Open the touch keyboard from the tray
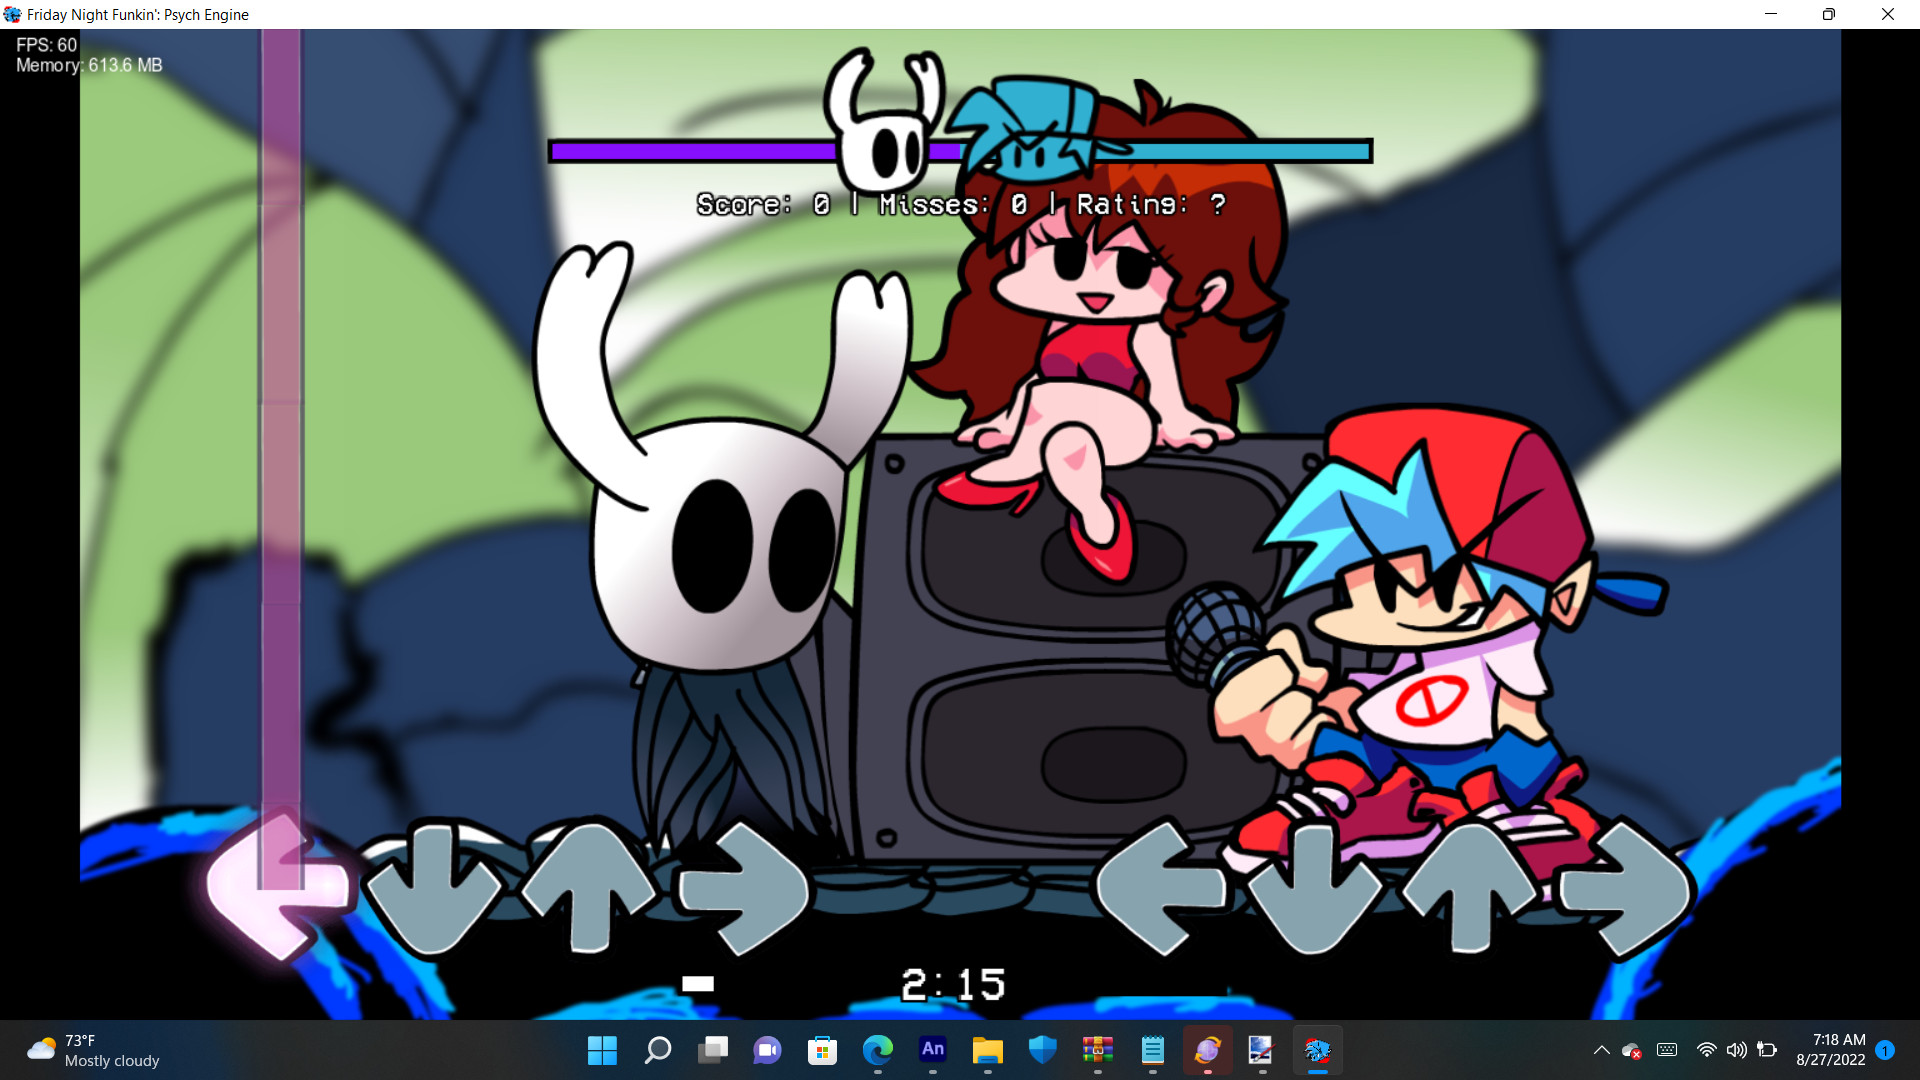Viewport: 1920px width, 1080px height. point(1667,1050)
